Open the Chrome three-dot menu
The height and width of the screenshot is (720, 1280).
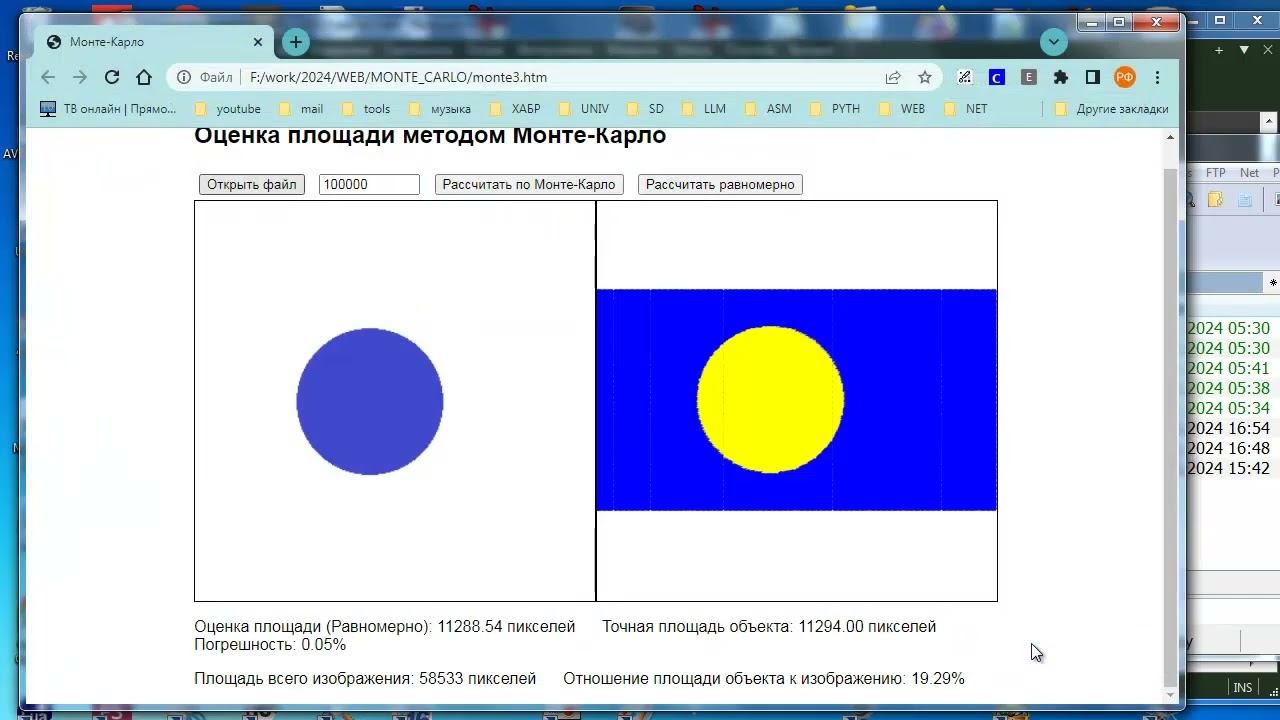click(1157, 77)
